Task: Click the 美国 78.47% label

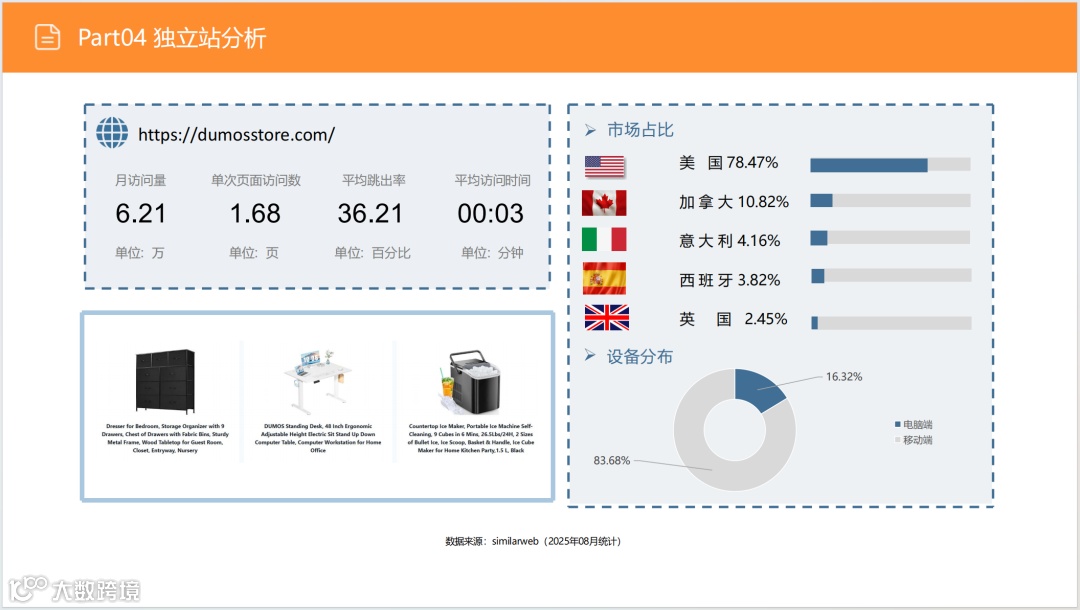Action: (729, 162)
